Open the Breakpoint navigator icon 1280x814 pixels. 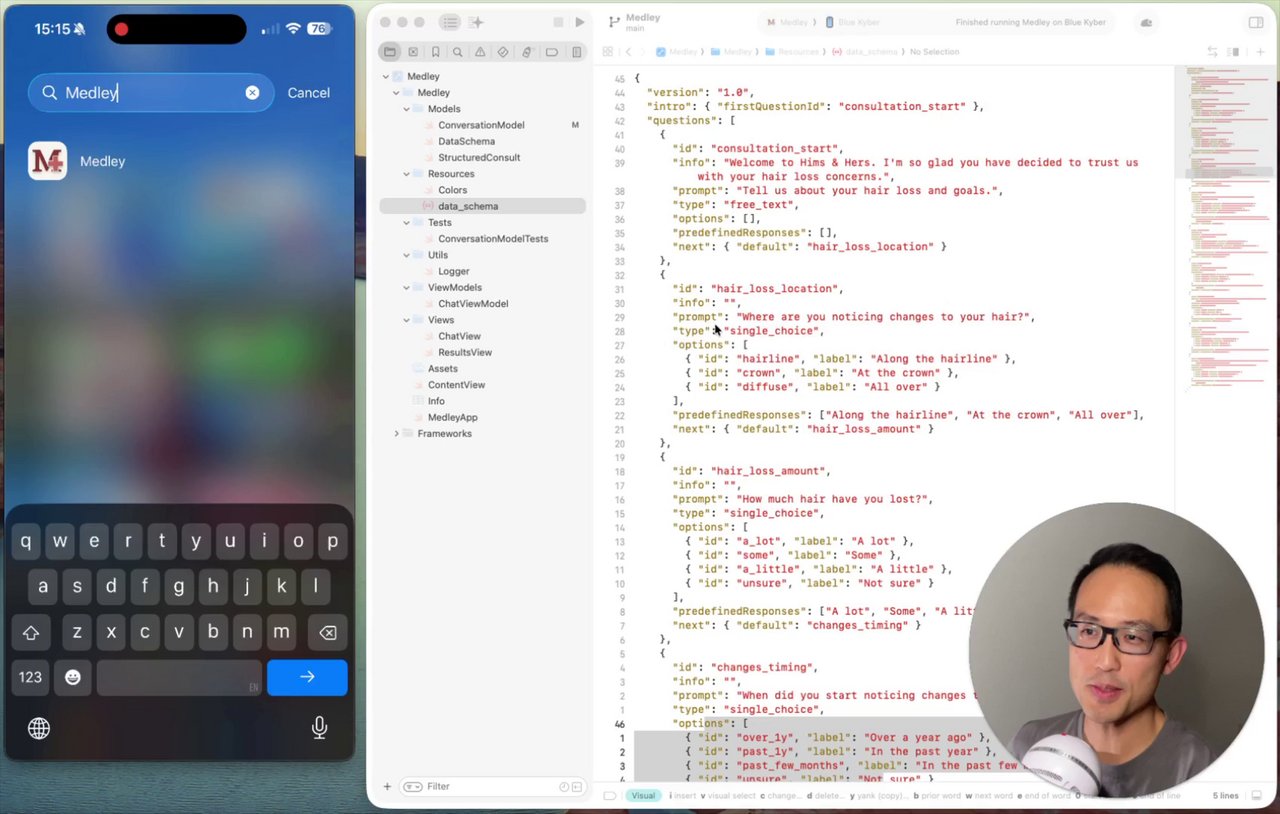click(552, 52)
